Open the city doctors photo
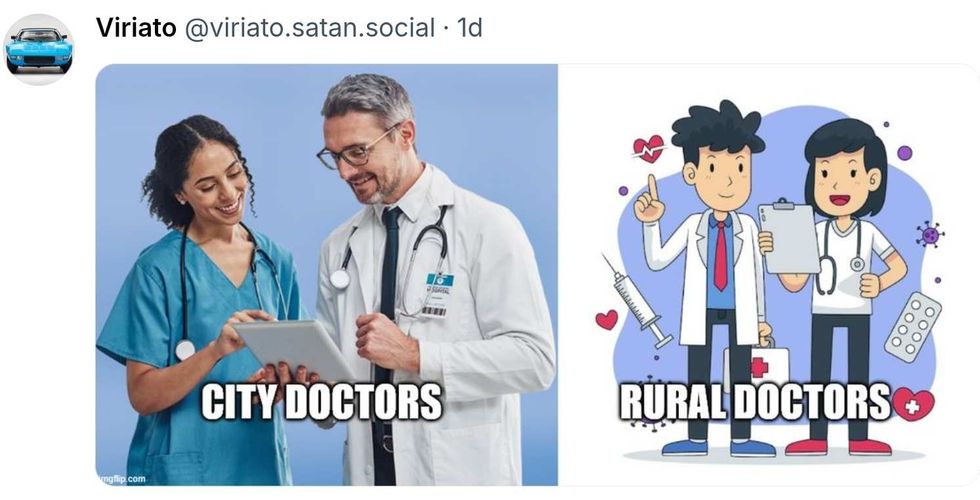The width and height of the screenshot is (980, 500). (x=326, y=274)
